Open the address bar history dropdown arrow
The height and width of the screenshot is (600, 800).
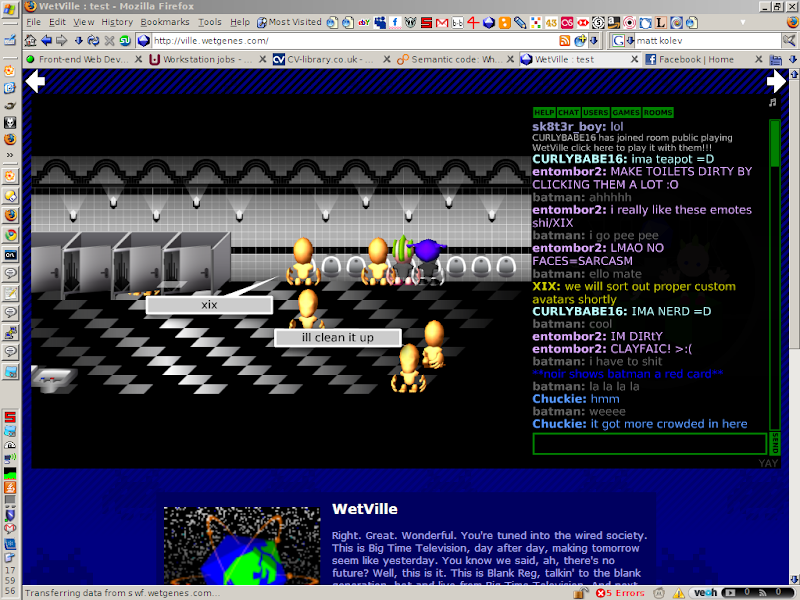(593, 40)
